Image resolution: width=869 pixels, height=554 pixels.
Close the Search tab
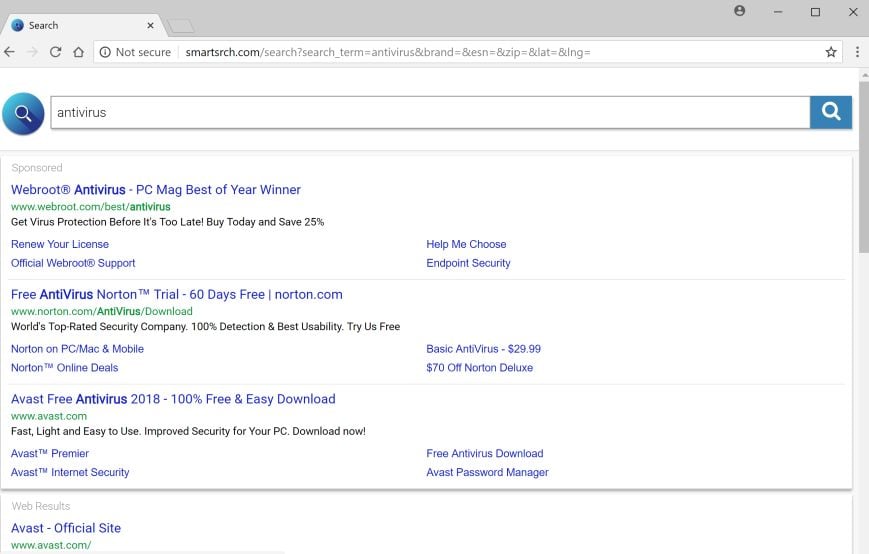(x=150, y=25)
